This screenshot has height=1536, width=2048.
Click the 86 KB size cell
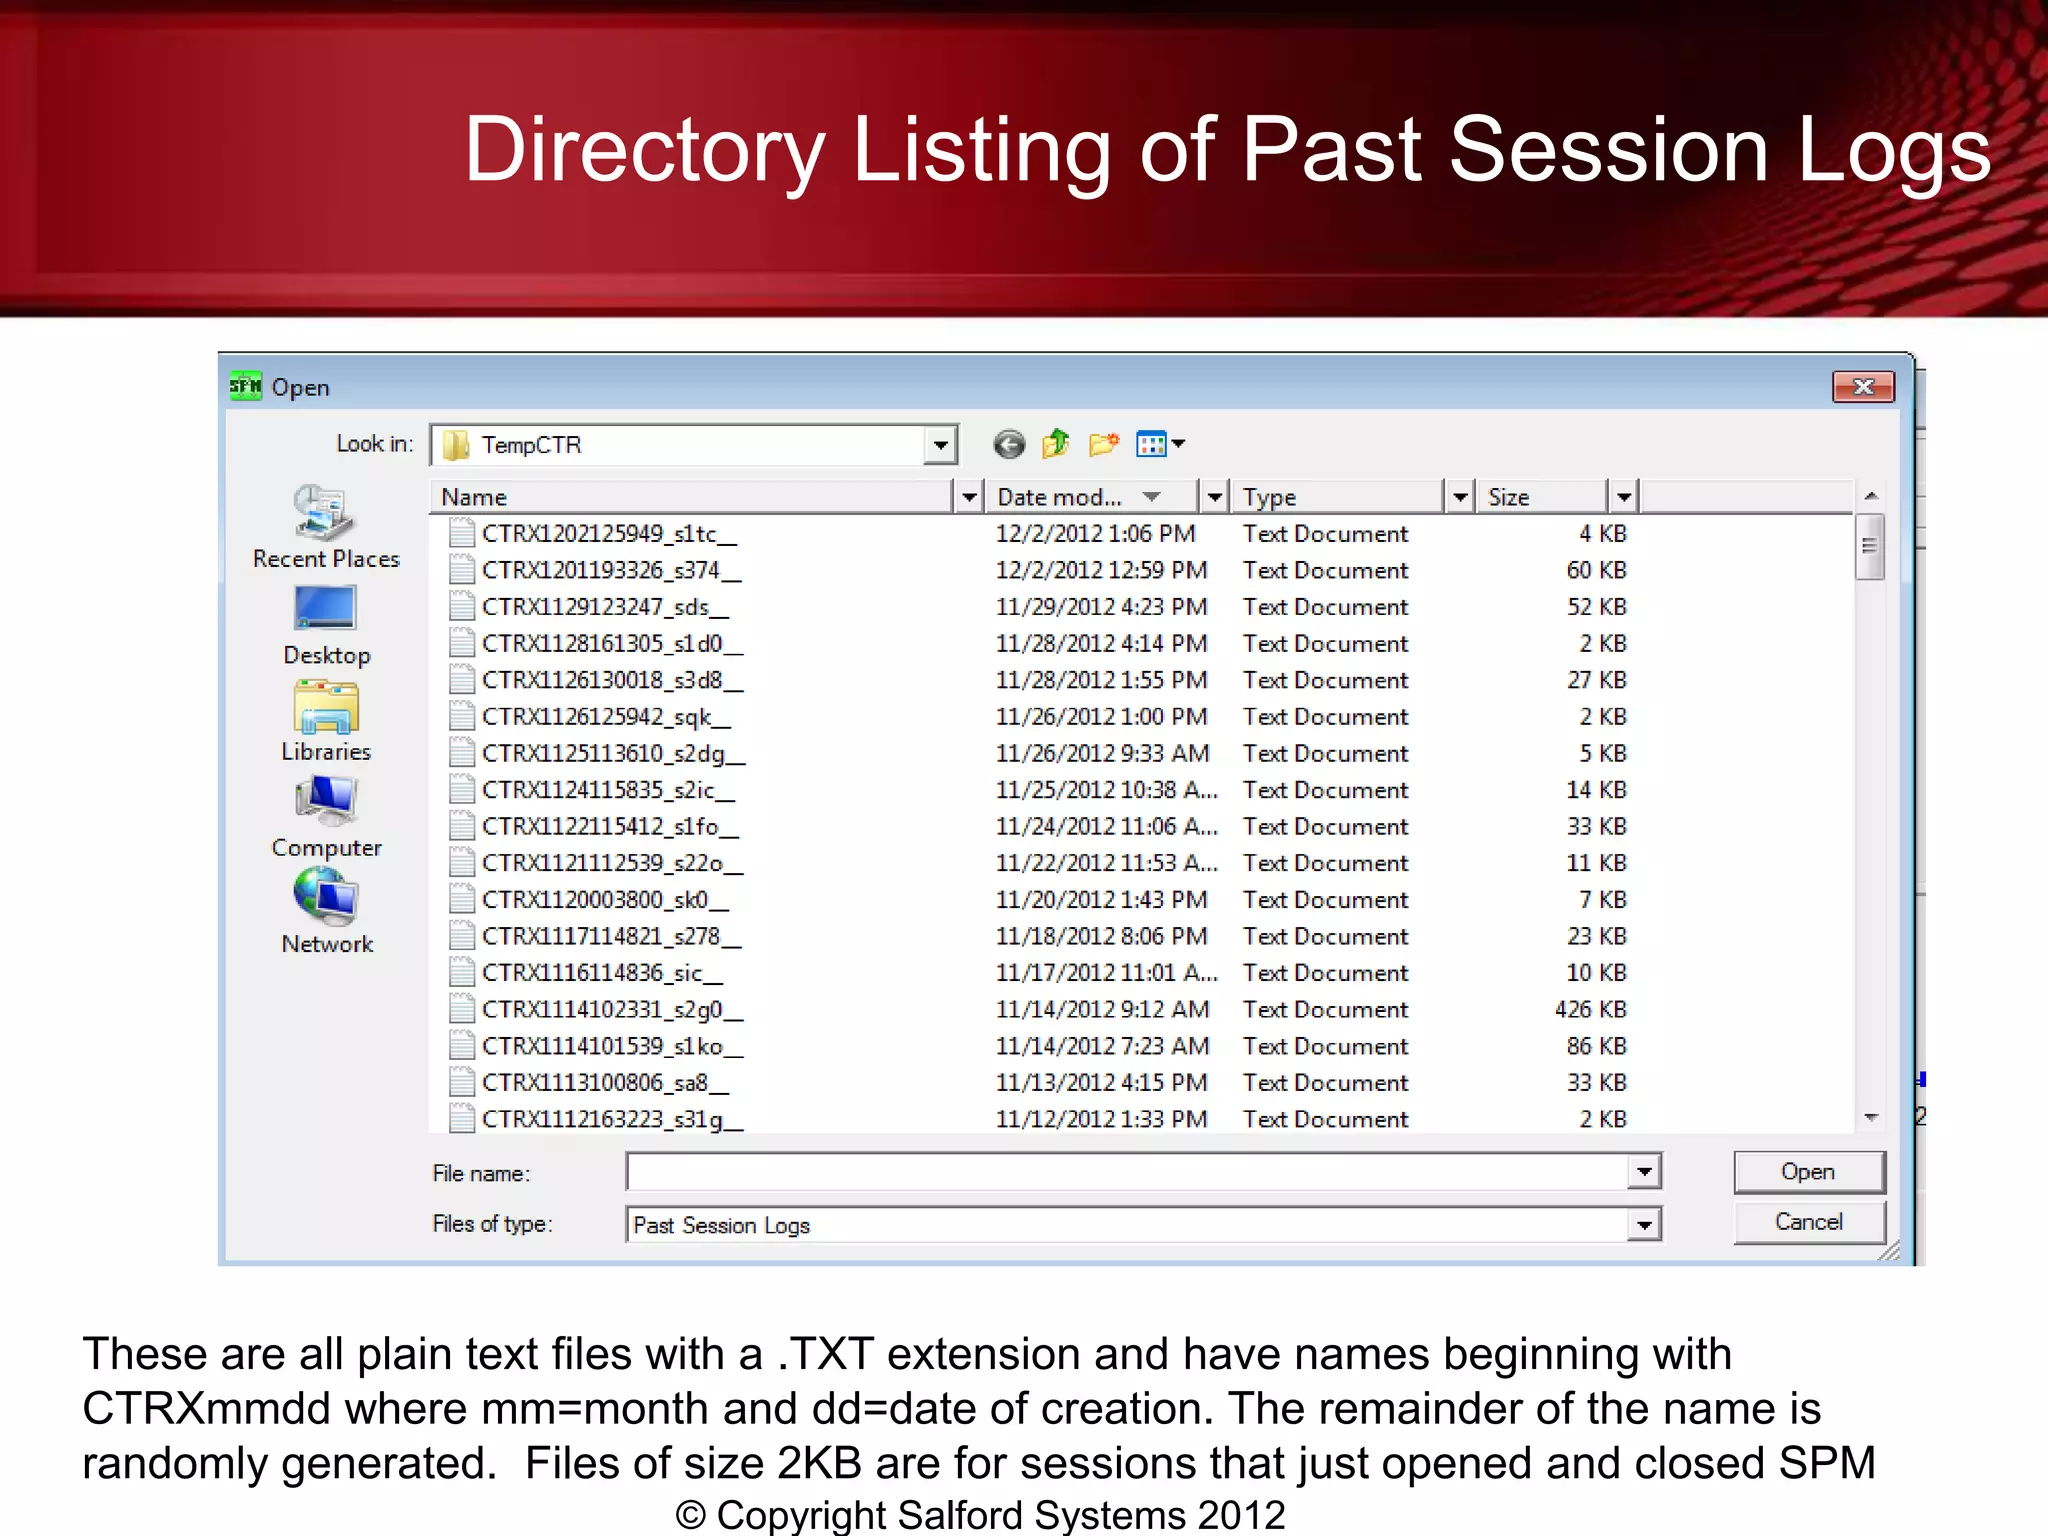(1596, 1046)
